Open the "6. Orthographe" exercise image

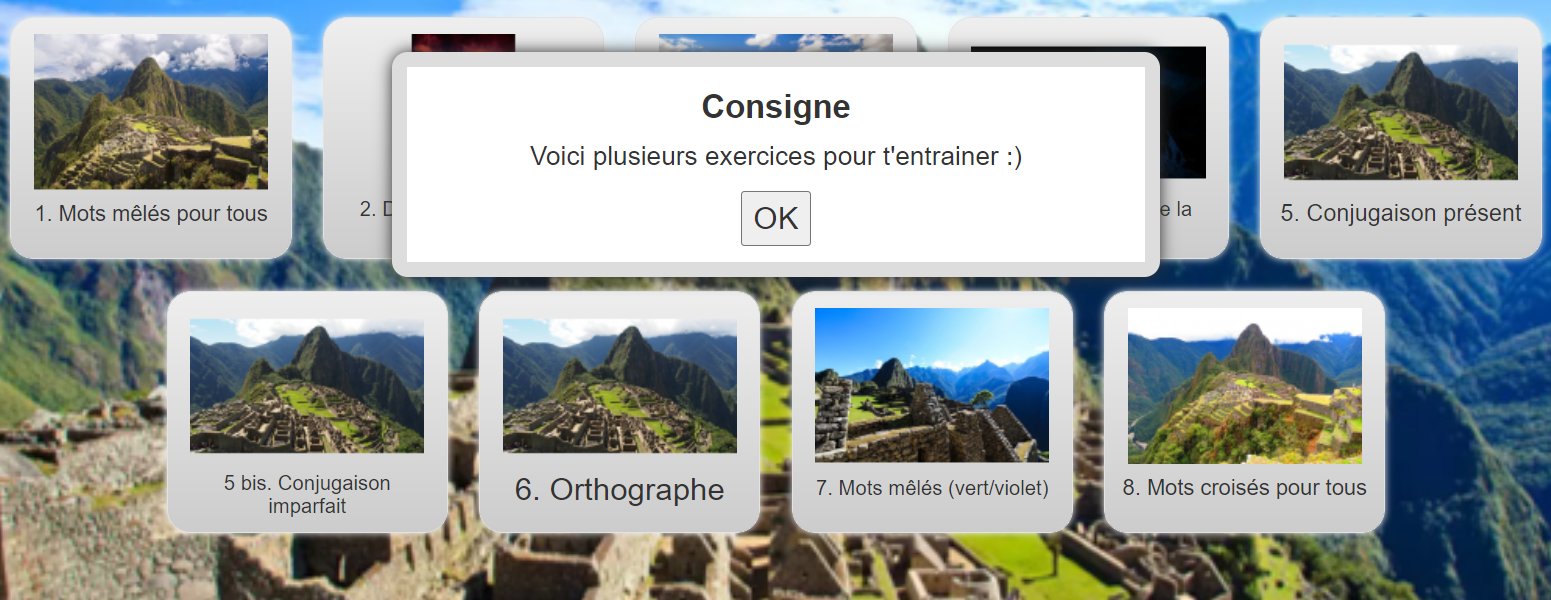point(619,385)
